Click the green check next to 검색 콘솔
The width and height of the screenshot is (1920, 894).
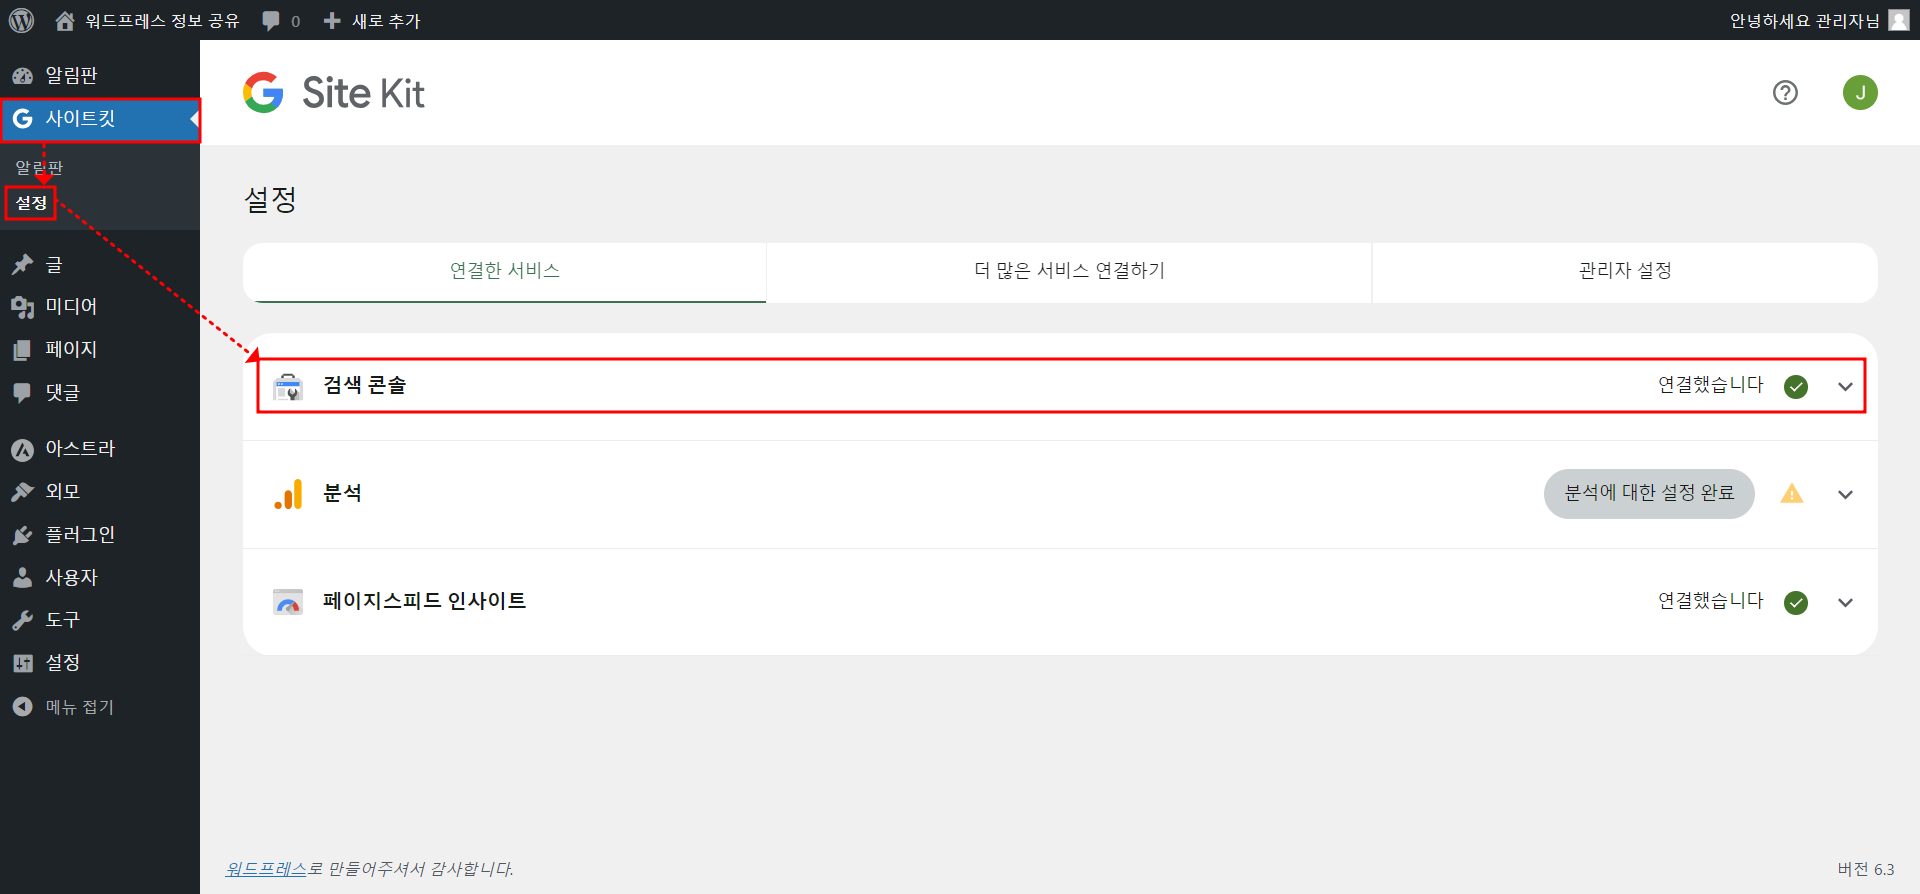[1796, 386]
